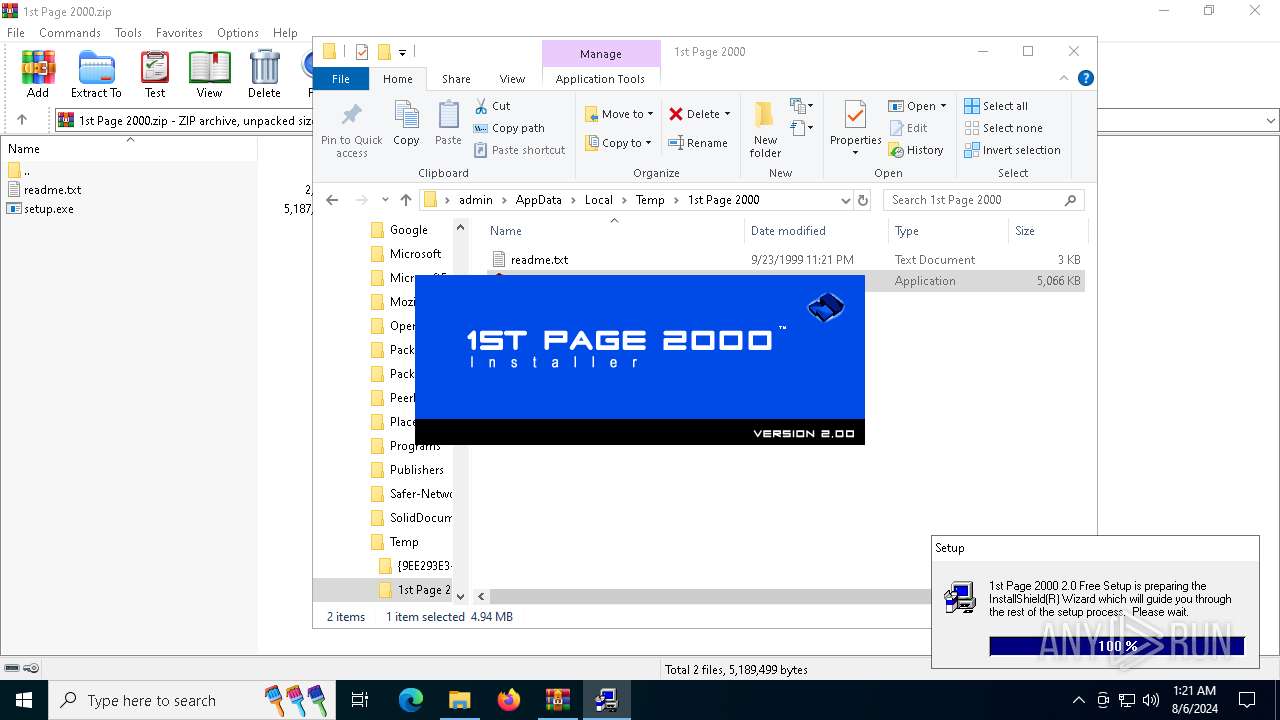Select the Temp folder in navigation tree
1280x720 pixels.
[404, 542]
